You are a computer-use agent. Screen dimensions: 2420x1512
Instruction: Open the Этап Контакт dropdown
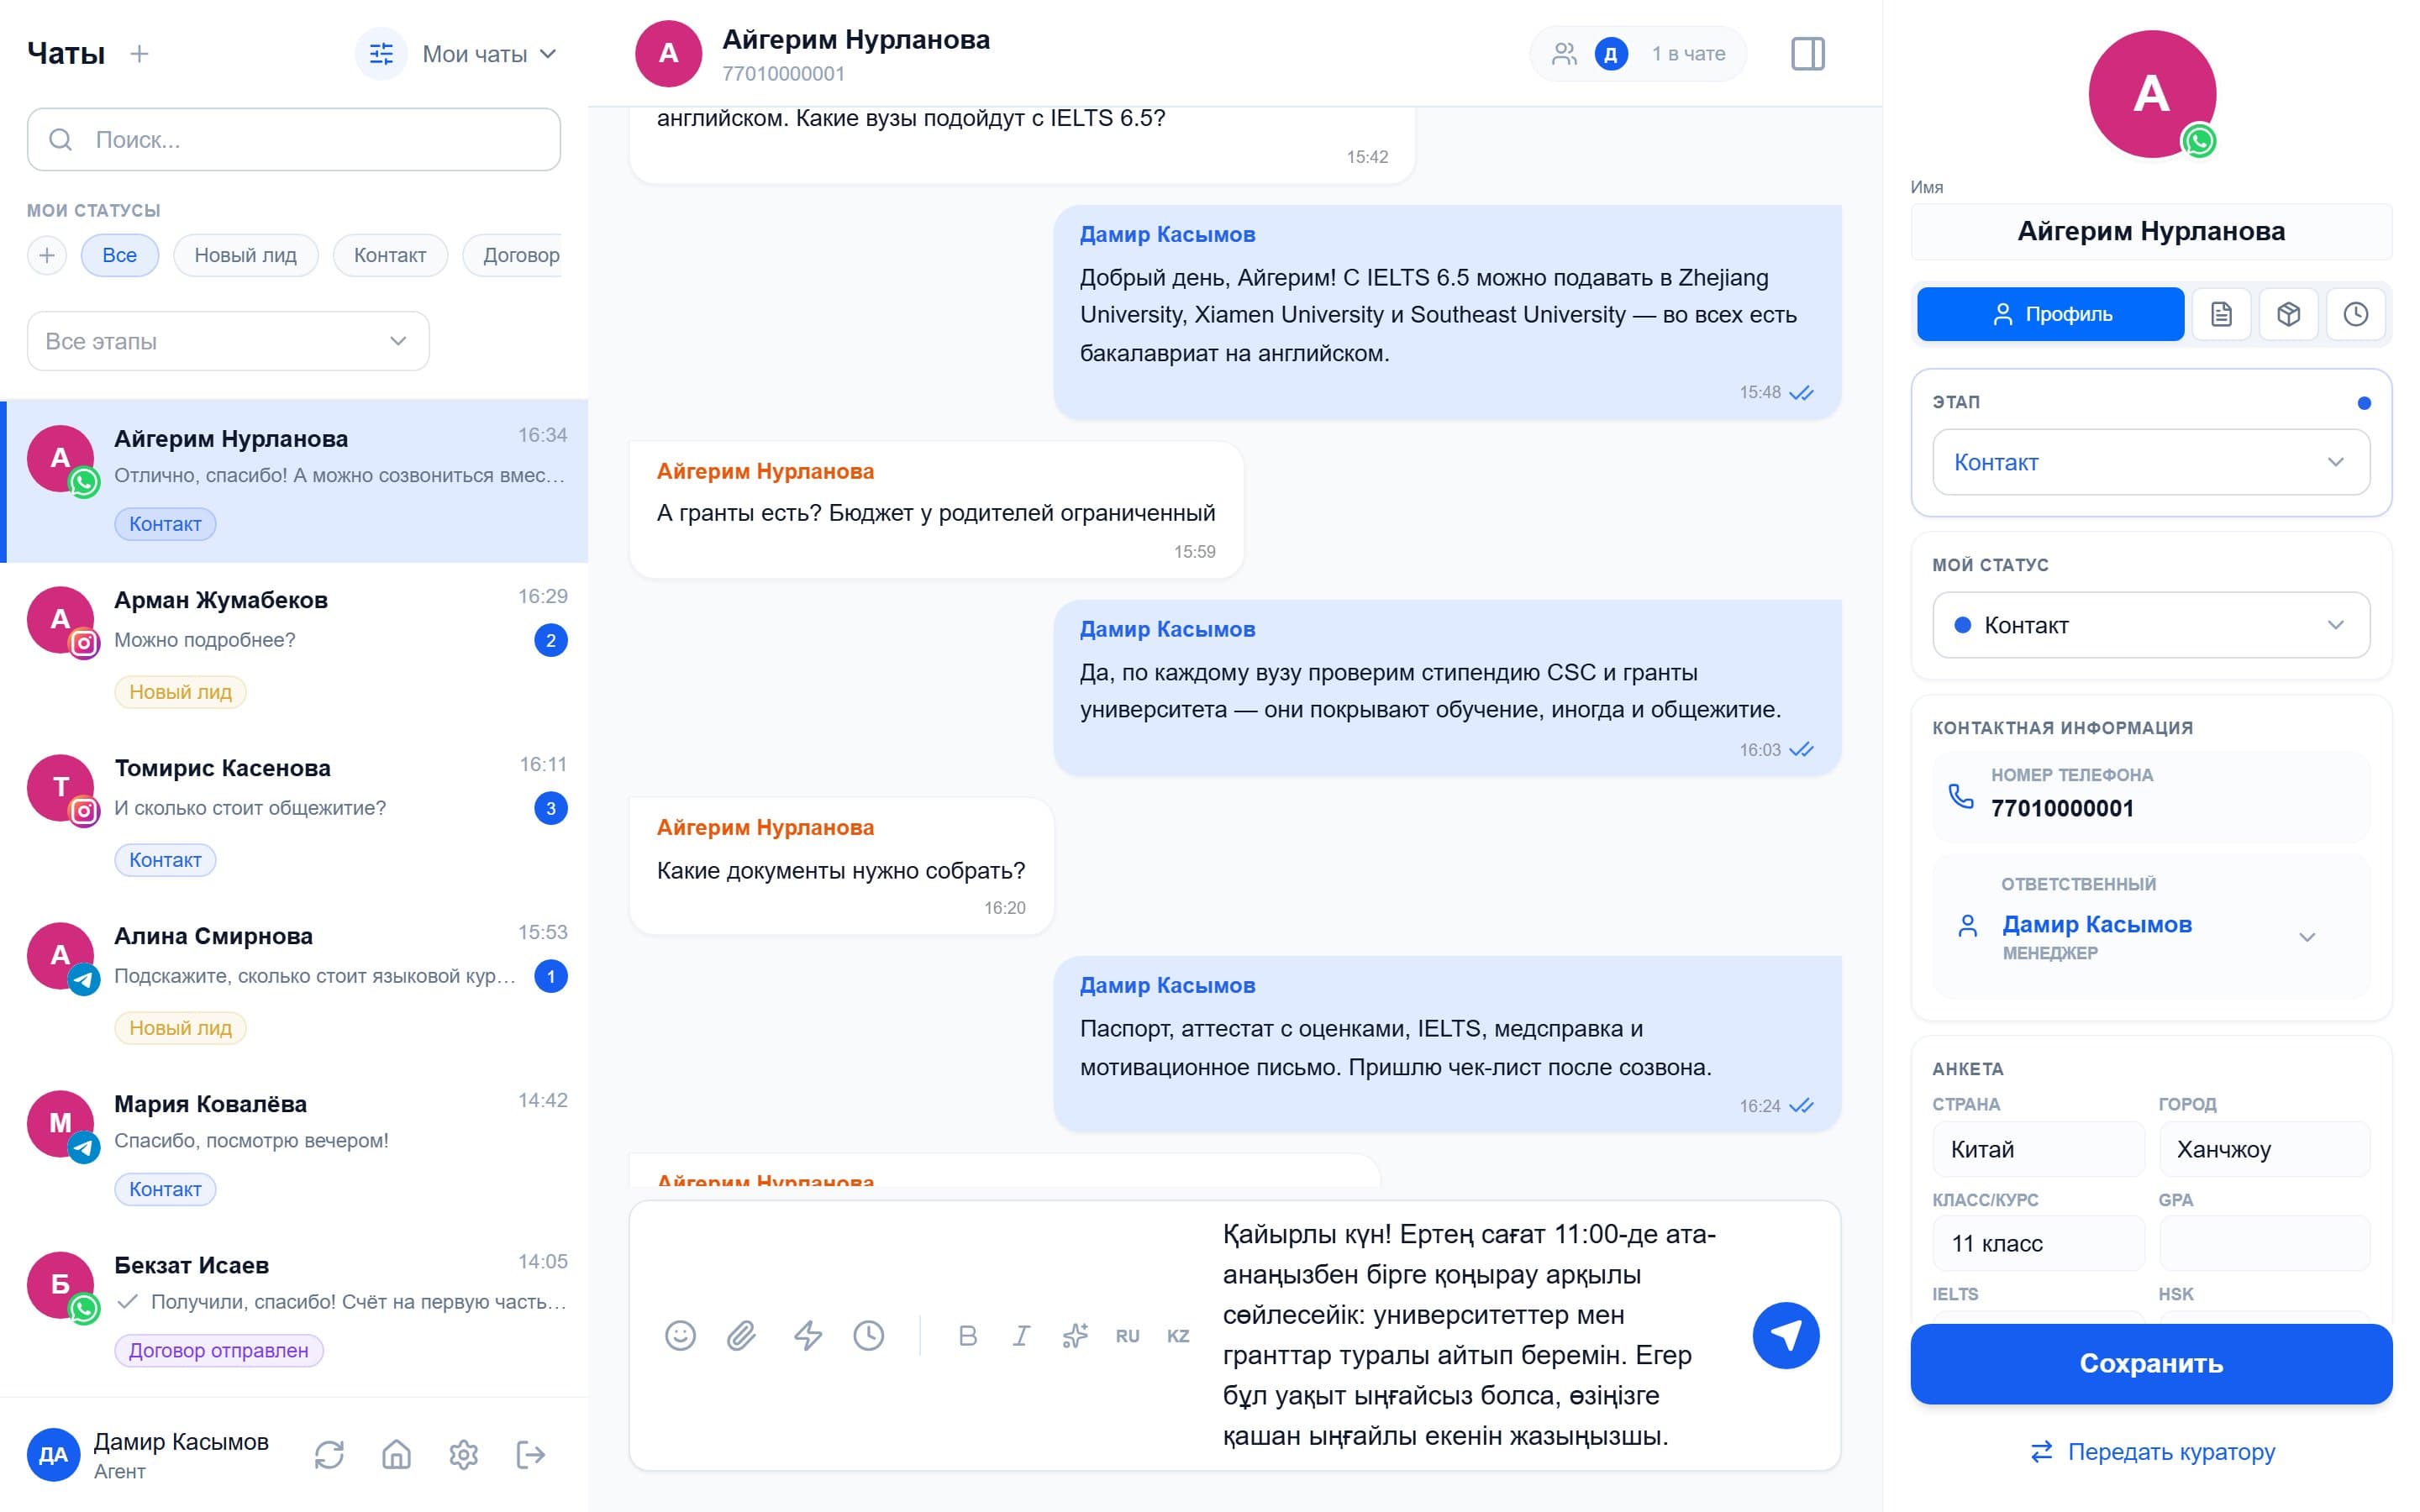pos(2151,462)
